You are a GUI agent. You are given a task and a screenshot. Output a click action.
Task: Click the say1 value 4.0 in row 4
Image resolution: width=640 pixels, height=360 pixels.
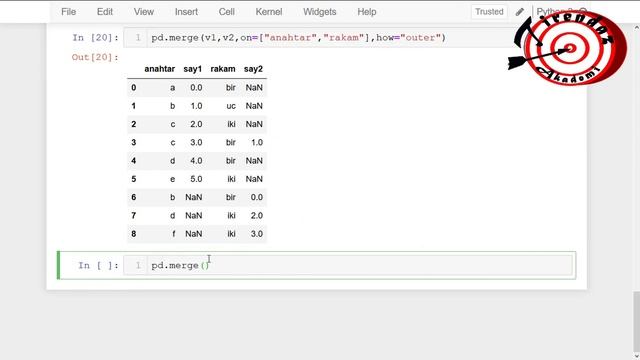click(196, 161)
